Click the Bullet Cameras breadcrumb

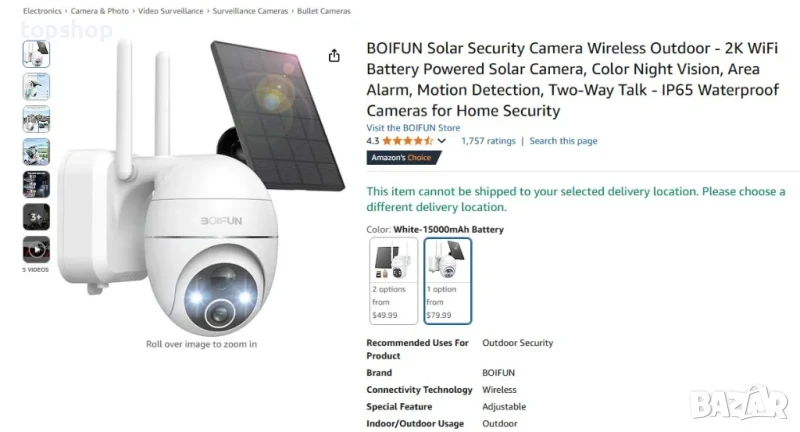324,10
